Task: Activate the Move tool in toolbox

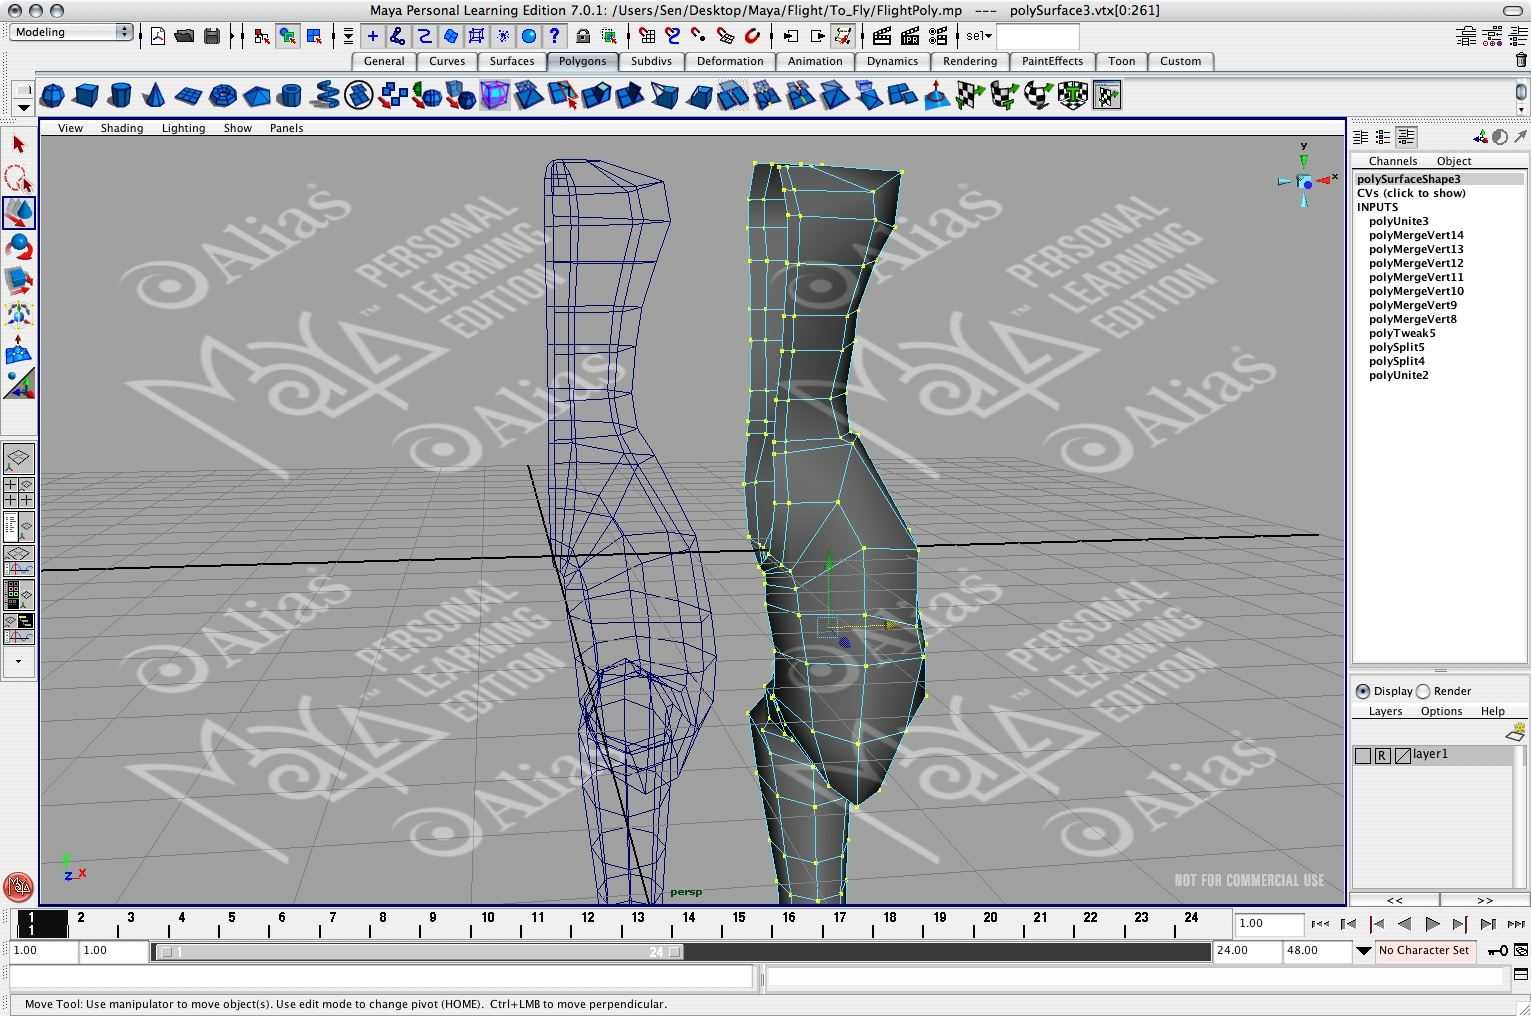Action: 18,213
